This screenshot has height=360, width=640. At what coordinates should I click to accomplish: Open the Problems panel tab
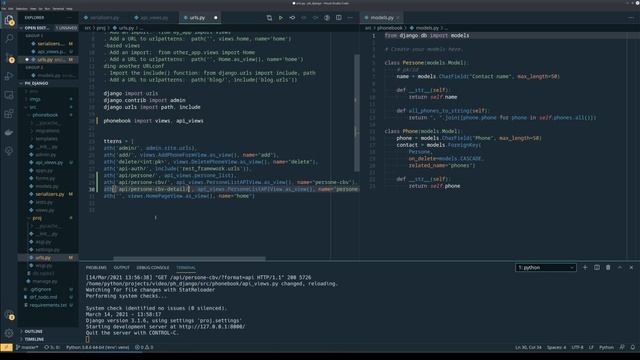click(96, 267)
